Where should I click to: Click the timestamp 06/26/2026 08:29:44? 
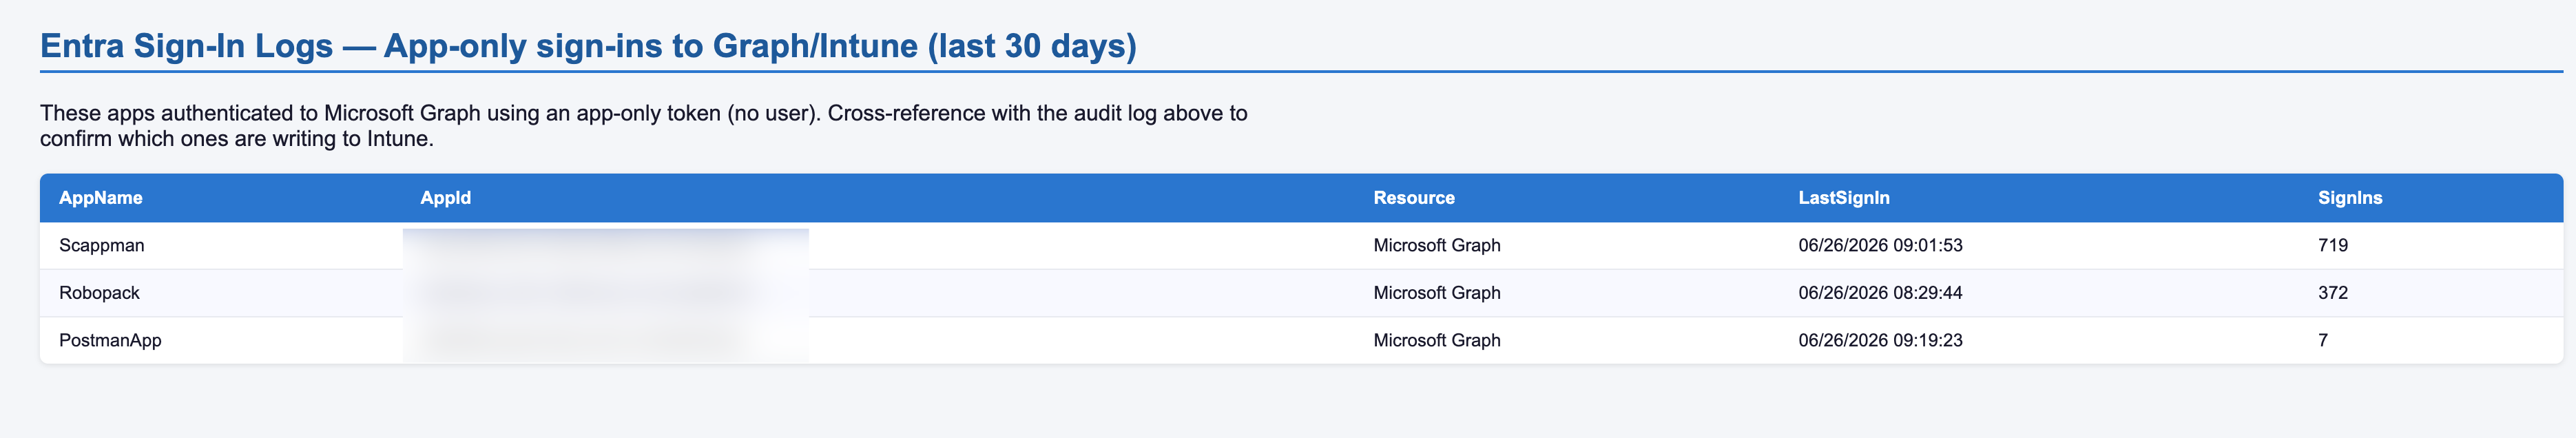[1880, 293]
